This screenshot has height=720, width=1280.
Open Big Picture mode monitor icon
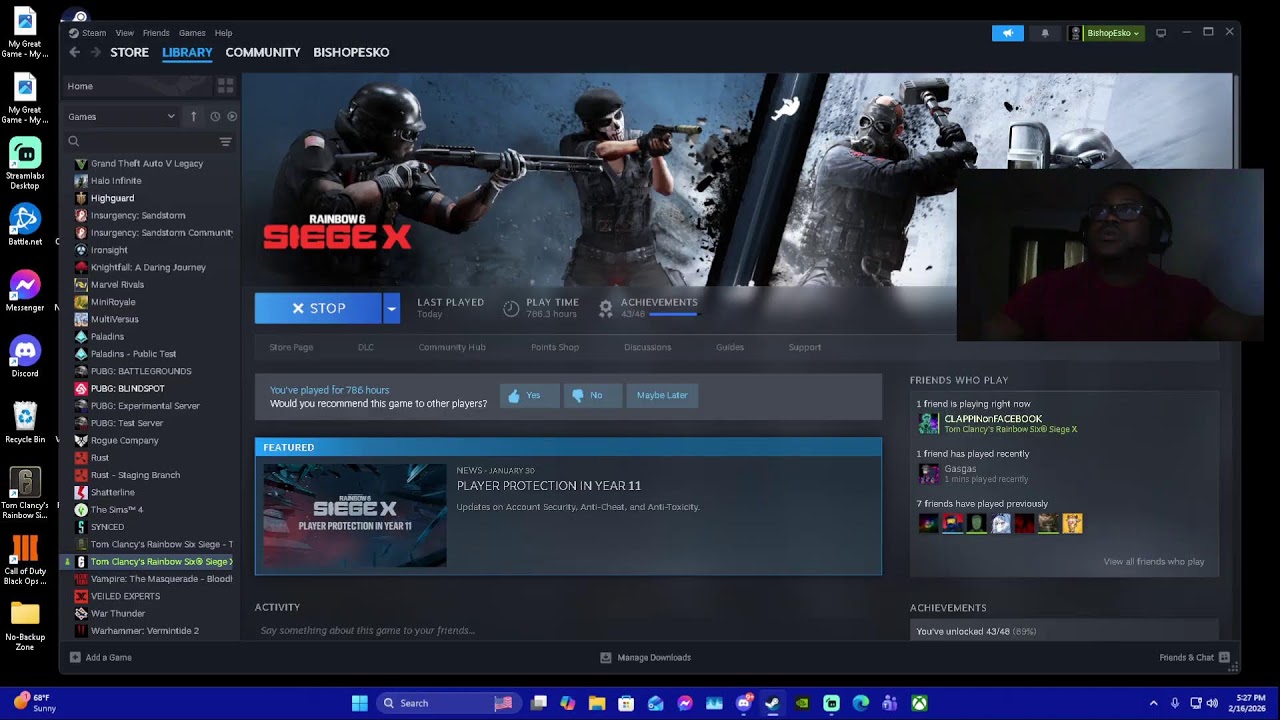click(1161, 33)
